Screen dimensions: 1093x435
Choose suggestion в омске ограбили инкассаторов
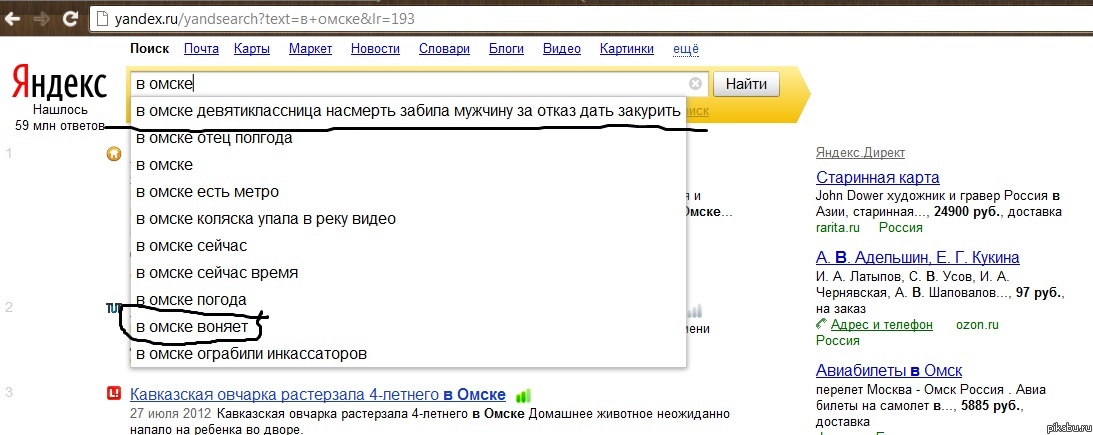coord(408,353)
